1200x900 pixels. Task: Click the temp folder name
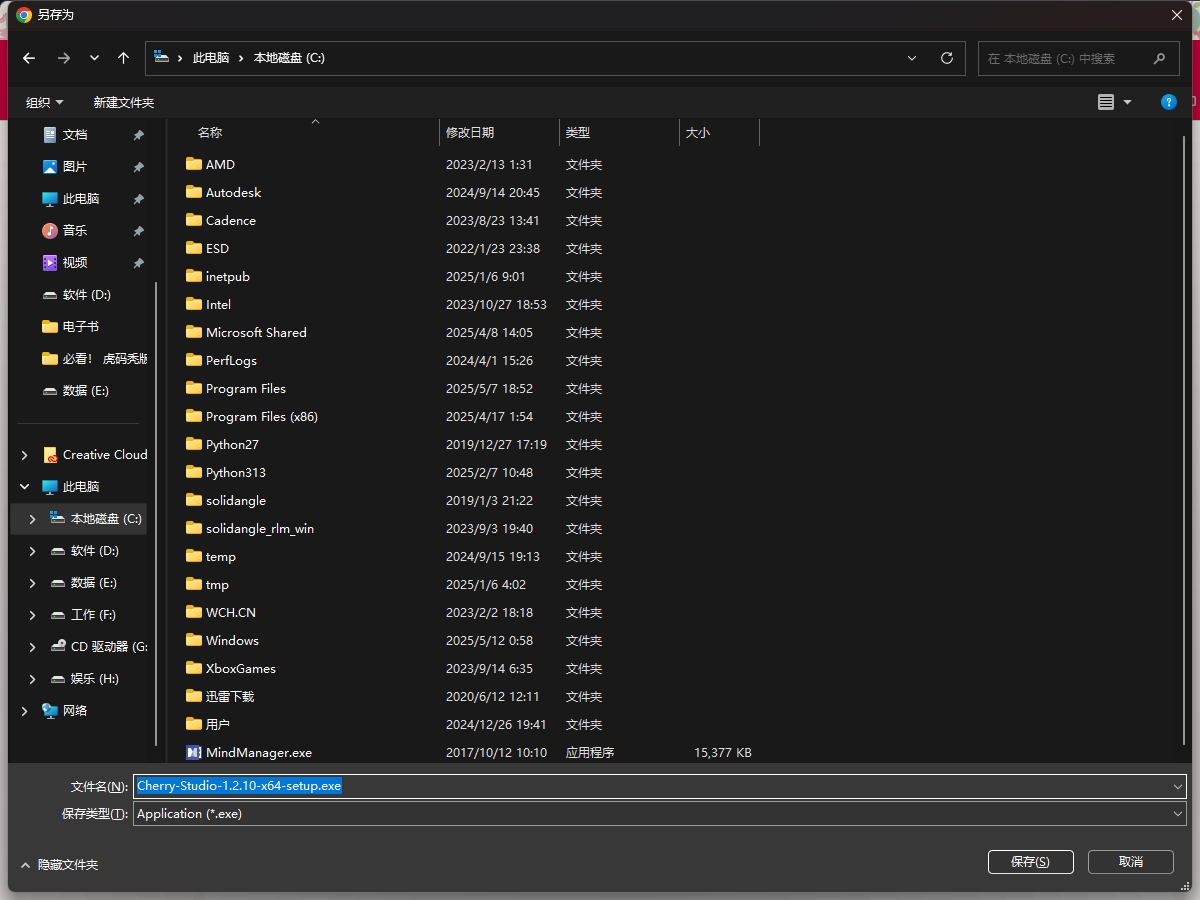pyautogui.click(x=221, y=556)
